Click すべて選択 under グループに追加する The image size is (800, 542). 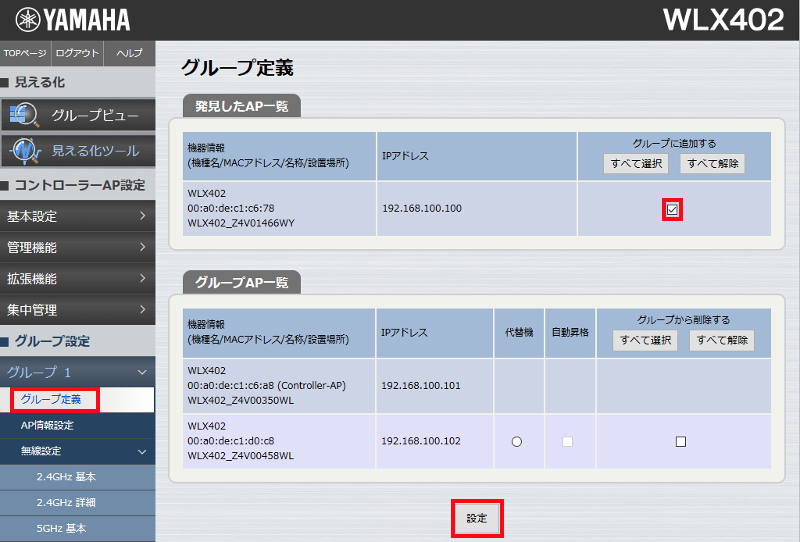[635, 163]
